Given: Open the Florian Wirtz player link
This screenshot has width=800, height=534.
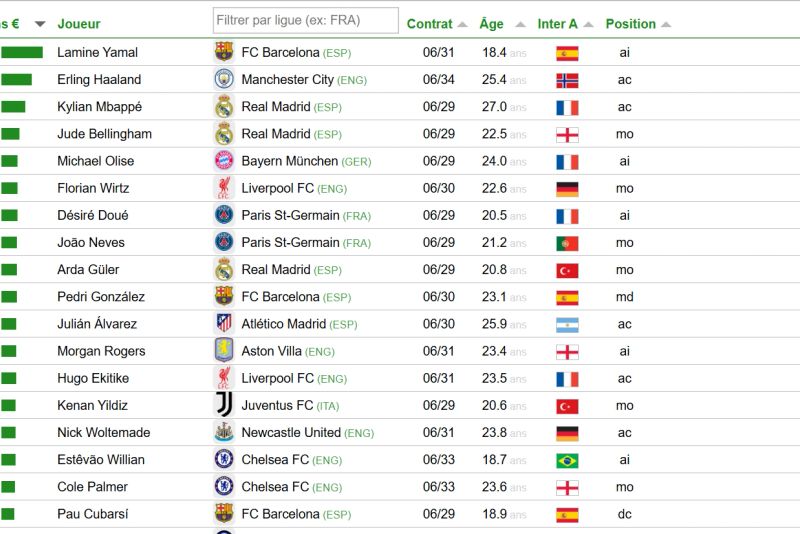Looking at the screenshot, I should [93, 188].
